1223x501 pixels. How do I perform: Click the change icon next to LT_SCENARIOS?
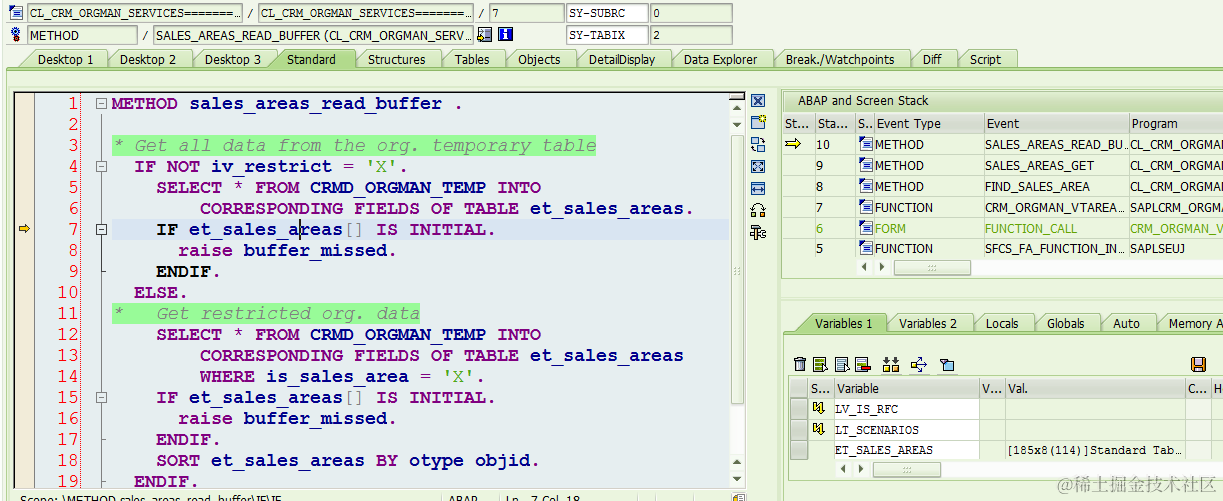pyautogui.click(x=820, y=430)
